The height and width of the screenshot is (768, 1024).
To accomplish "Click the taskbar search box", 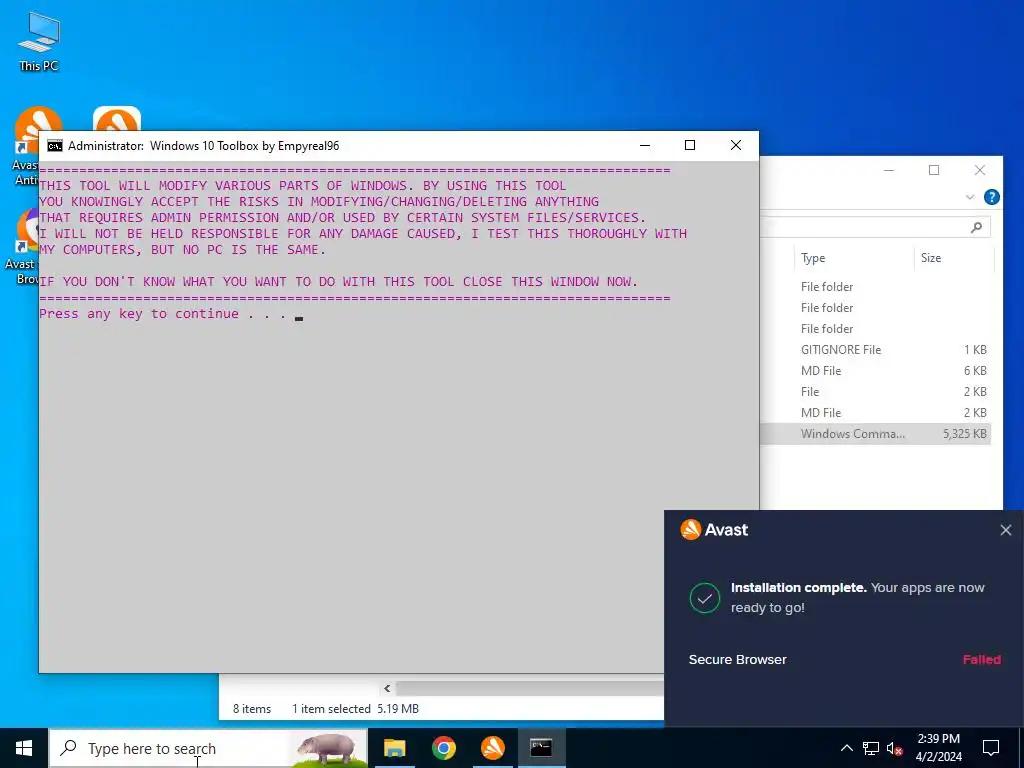I will [x=208, y=748].
